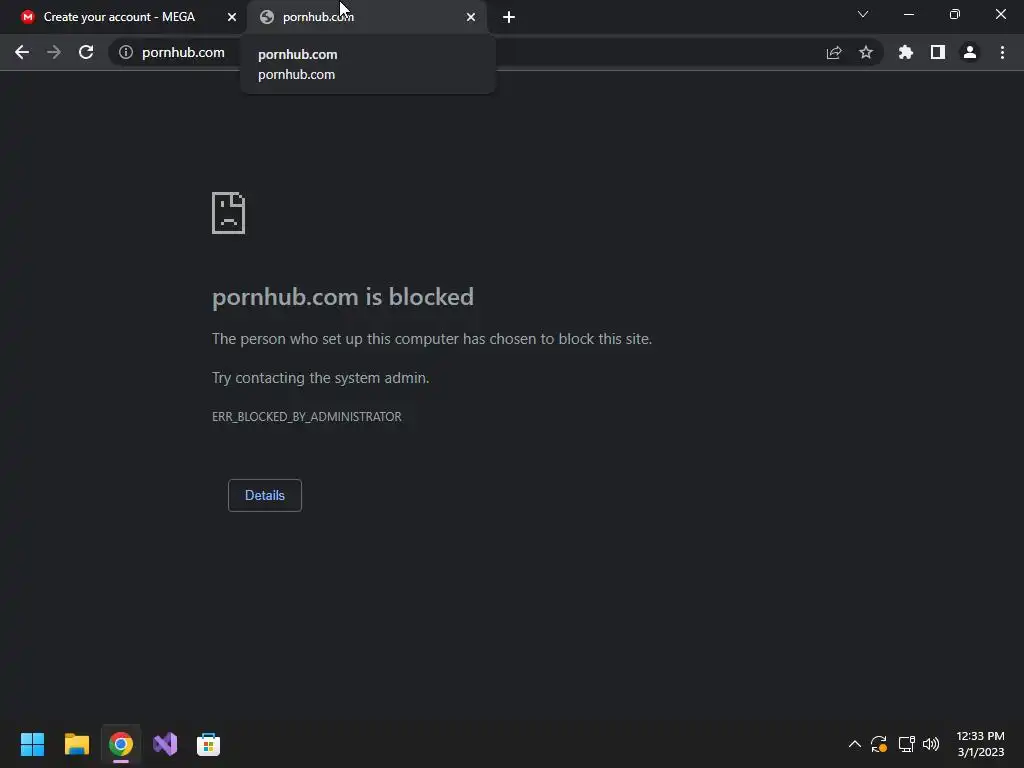
Task: Click the 'pornhub.com is blocked' heading
Action: click(343, 296)
